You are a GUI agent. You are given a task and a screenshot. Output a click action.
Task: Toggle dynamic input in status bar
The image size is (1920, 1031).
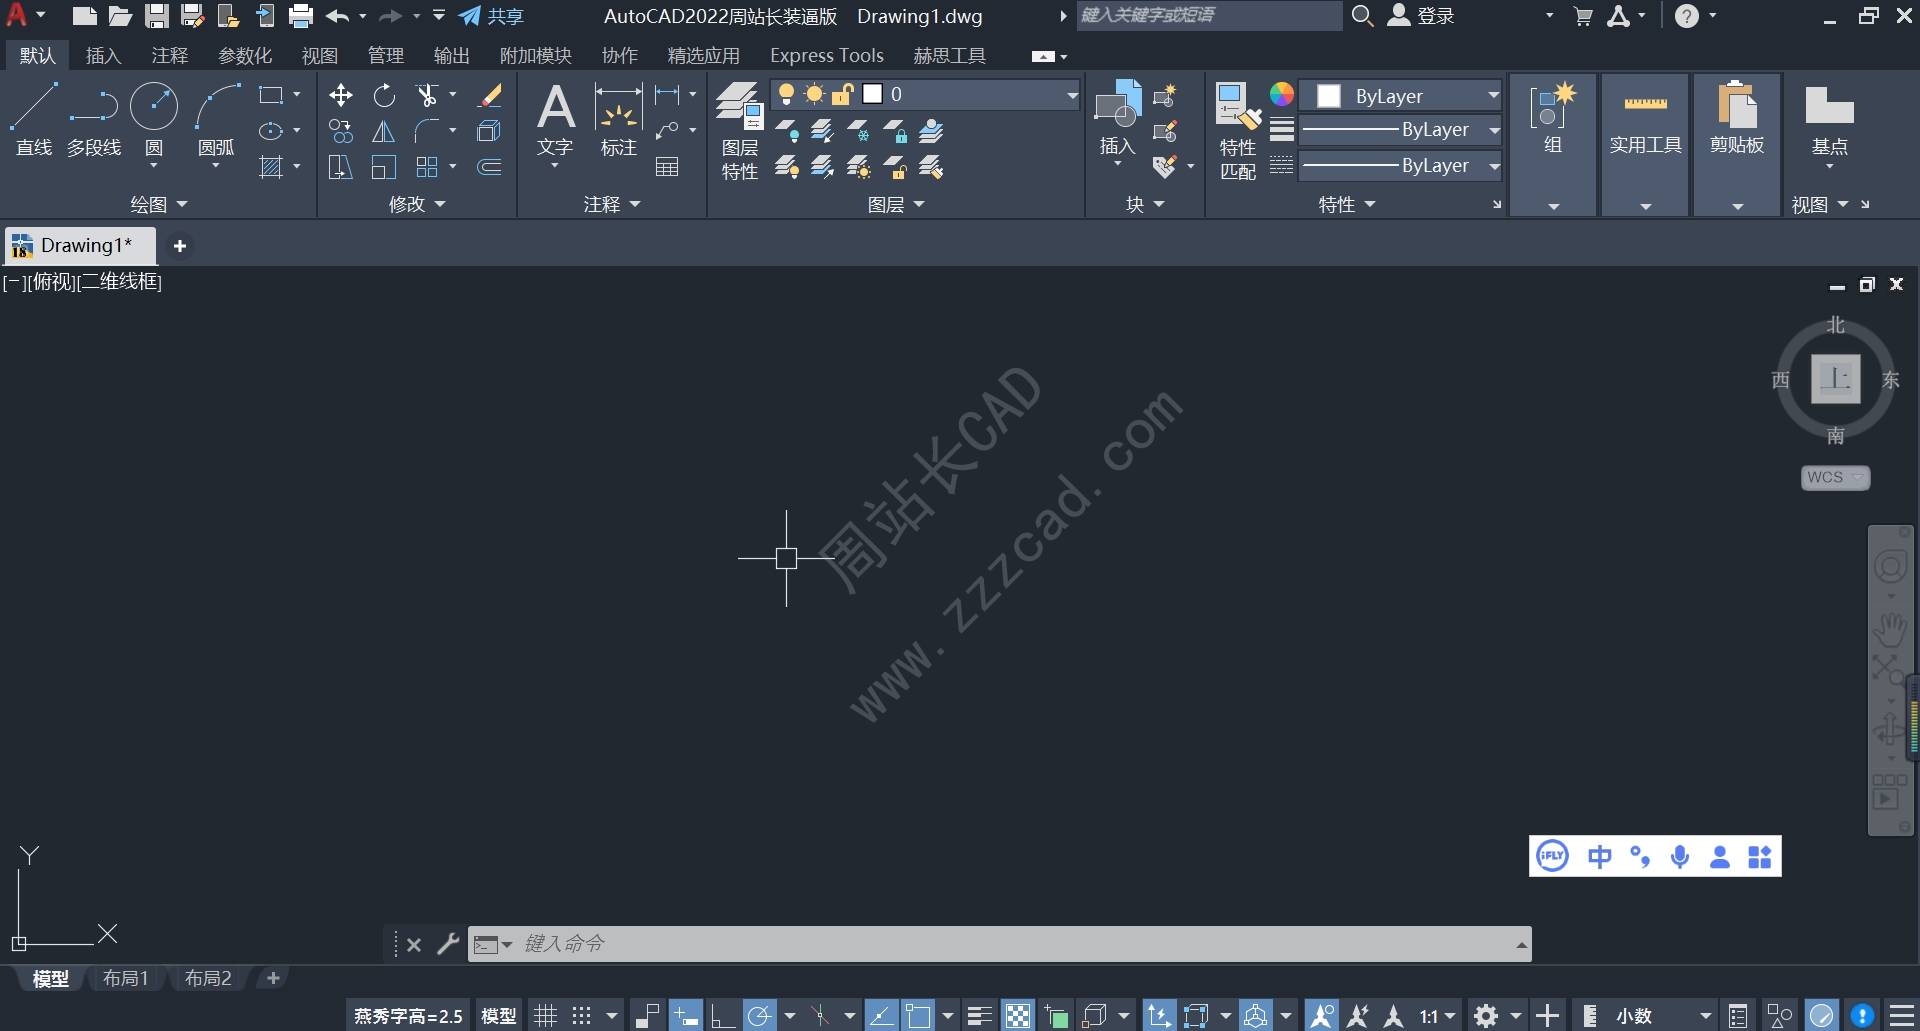(686, 1016)
